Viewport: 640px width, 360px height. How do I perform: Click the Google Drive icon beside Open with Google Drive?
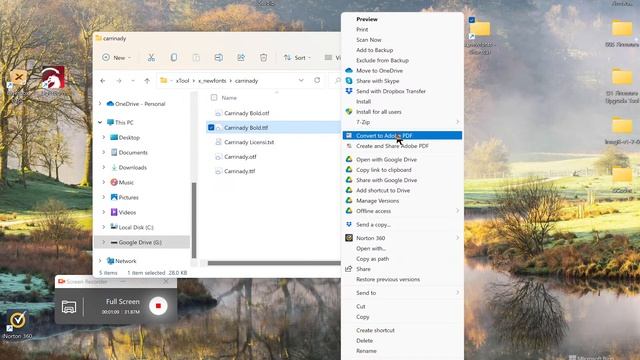coord(349,159)
